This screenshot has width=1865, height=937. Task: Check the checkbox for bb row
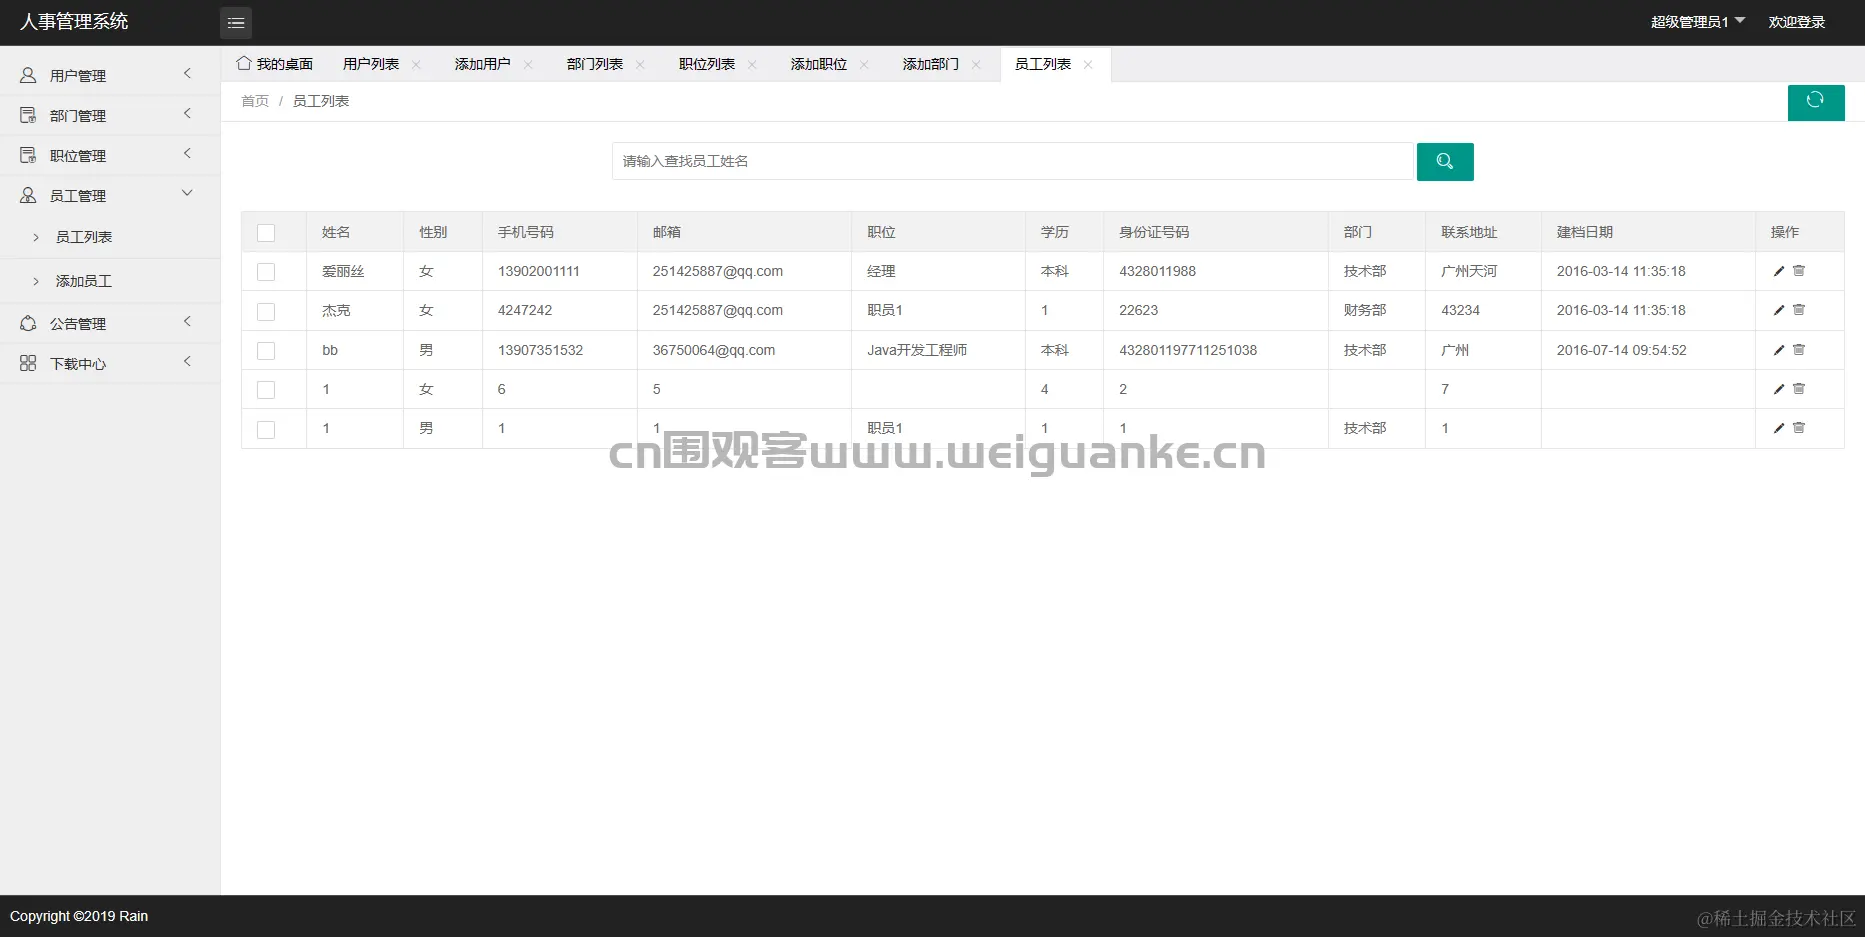click(x=266, y=351)
